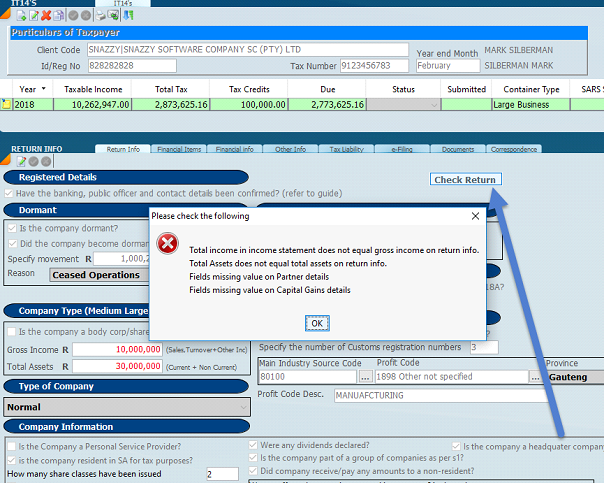Toggle 'Is the company dormant?' checkbox
This screenshot has width=605, height=483.
point(10,228)
